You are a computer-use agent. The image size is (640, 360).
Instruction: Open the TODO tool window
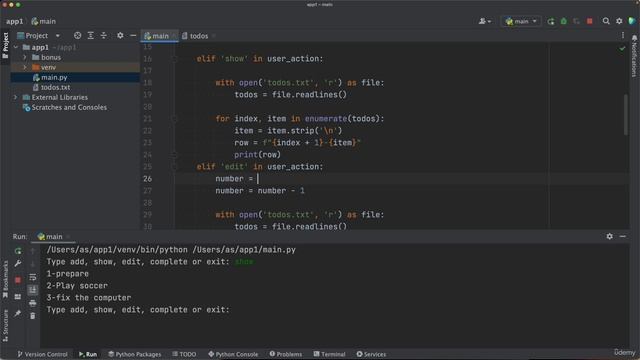[184, 354]
